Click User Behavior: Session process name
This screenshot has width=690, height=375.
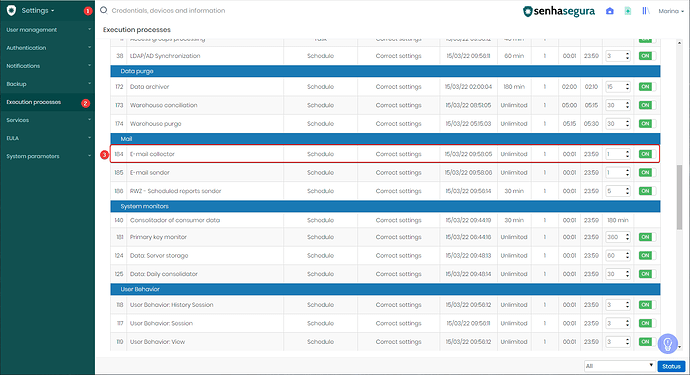coord(161,323)
